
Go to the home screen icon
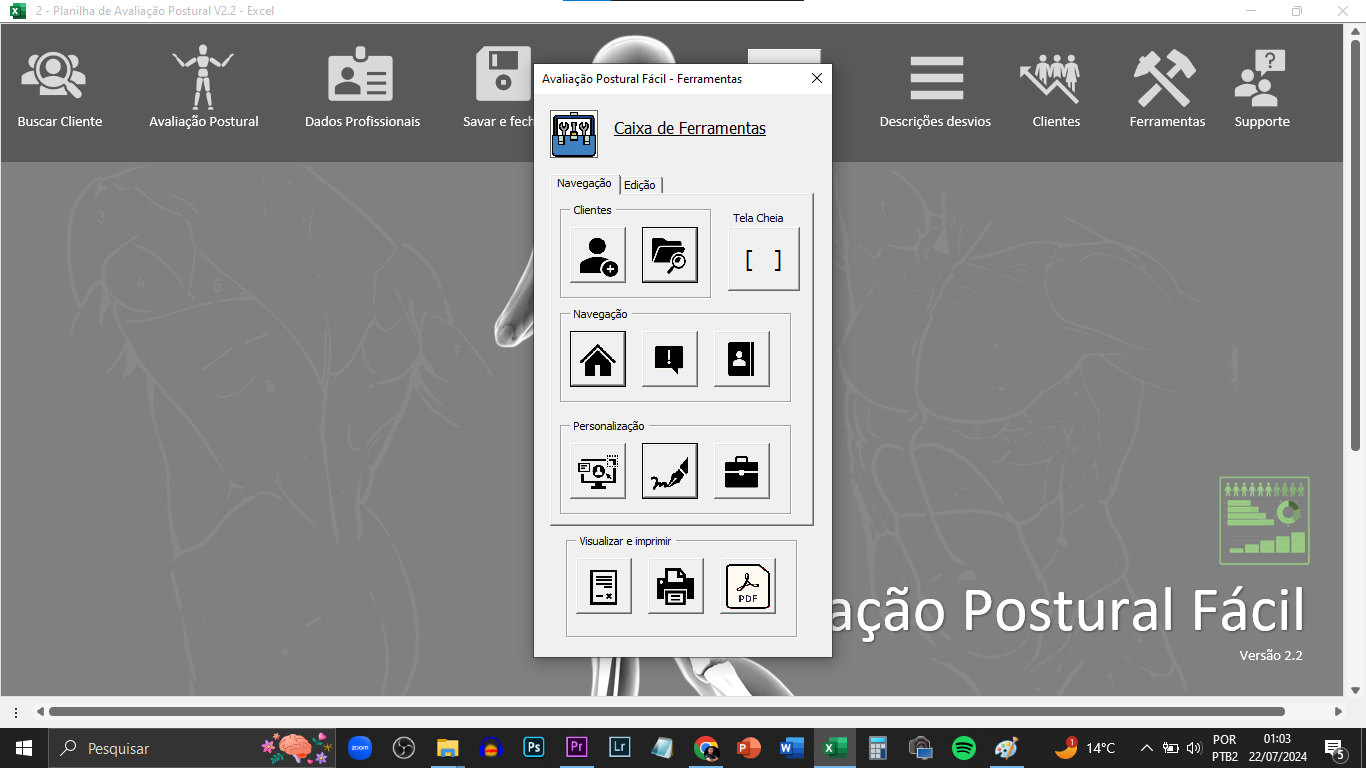coord(598,359)
